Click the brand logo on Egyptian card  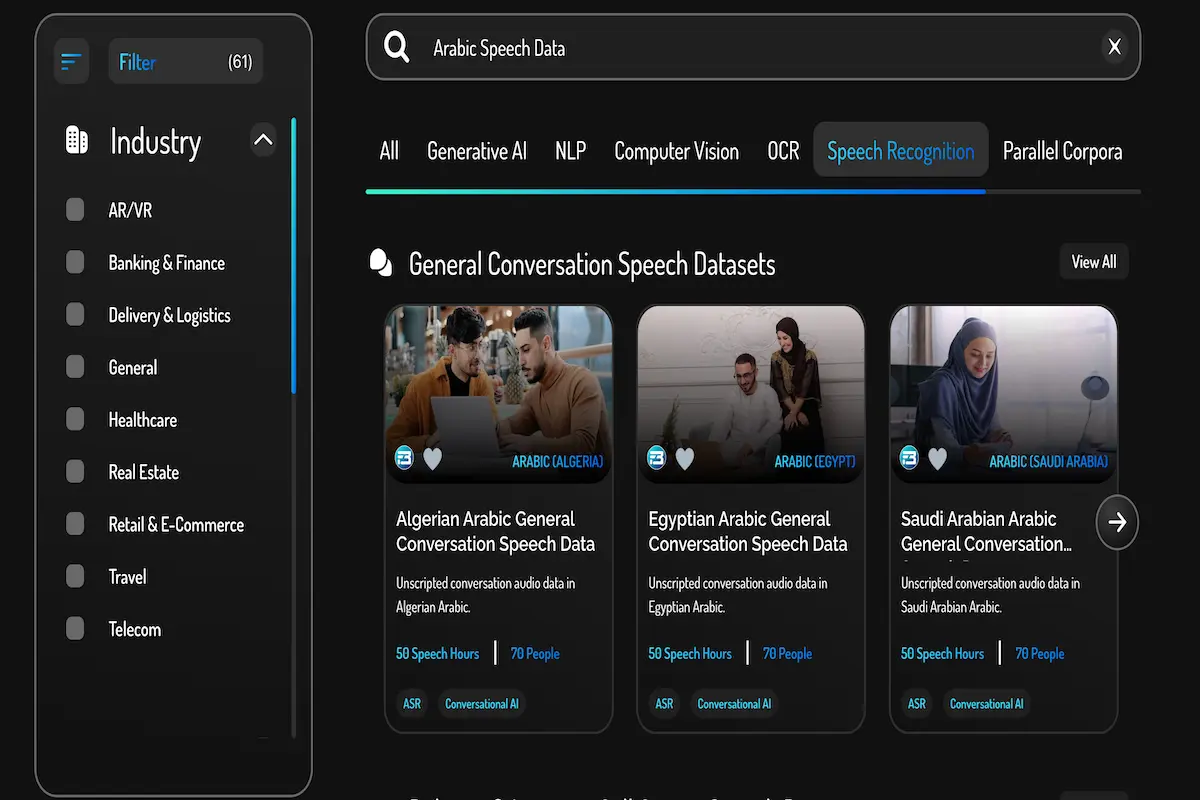(x=656, y=457)
